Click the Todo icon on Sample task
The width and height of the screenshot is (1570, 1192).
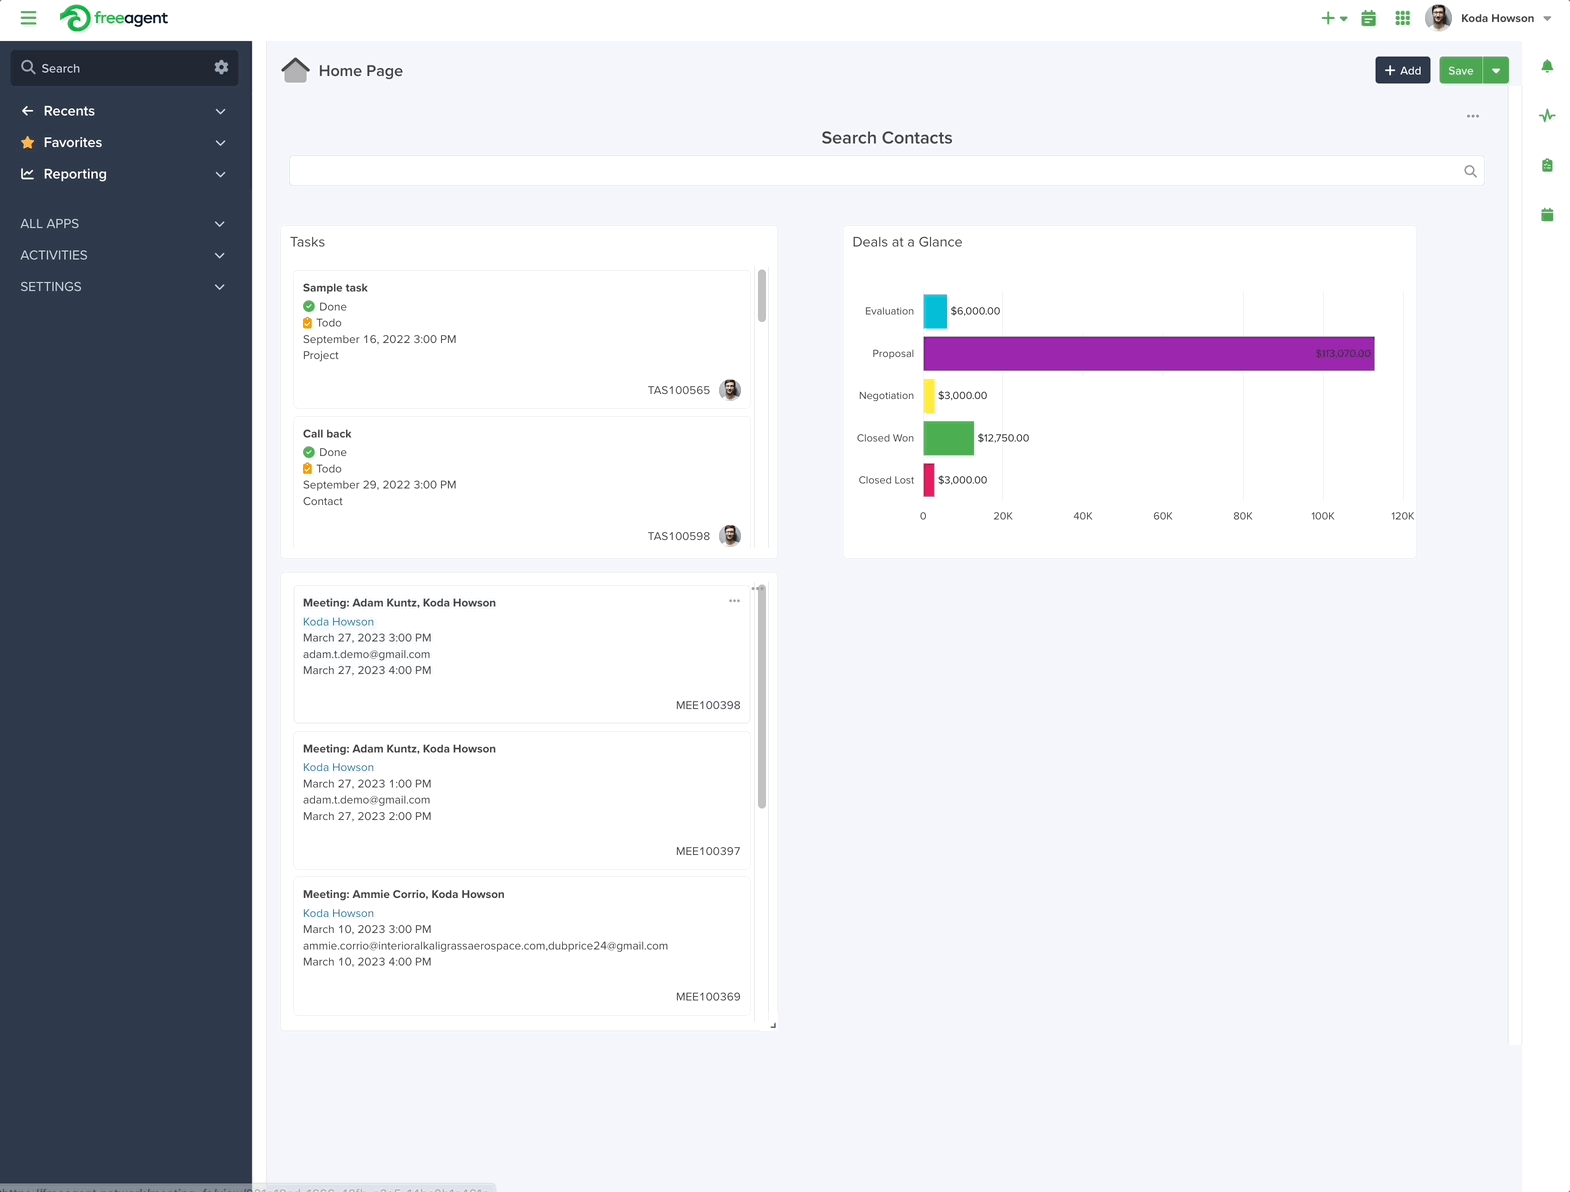tap(307, 323)
